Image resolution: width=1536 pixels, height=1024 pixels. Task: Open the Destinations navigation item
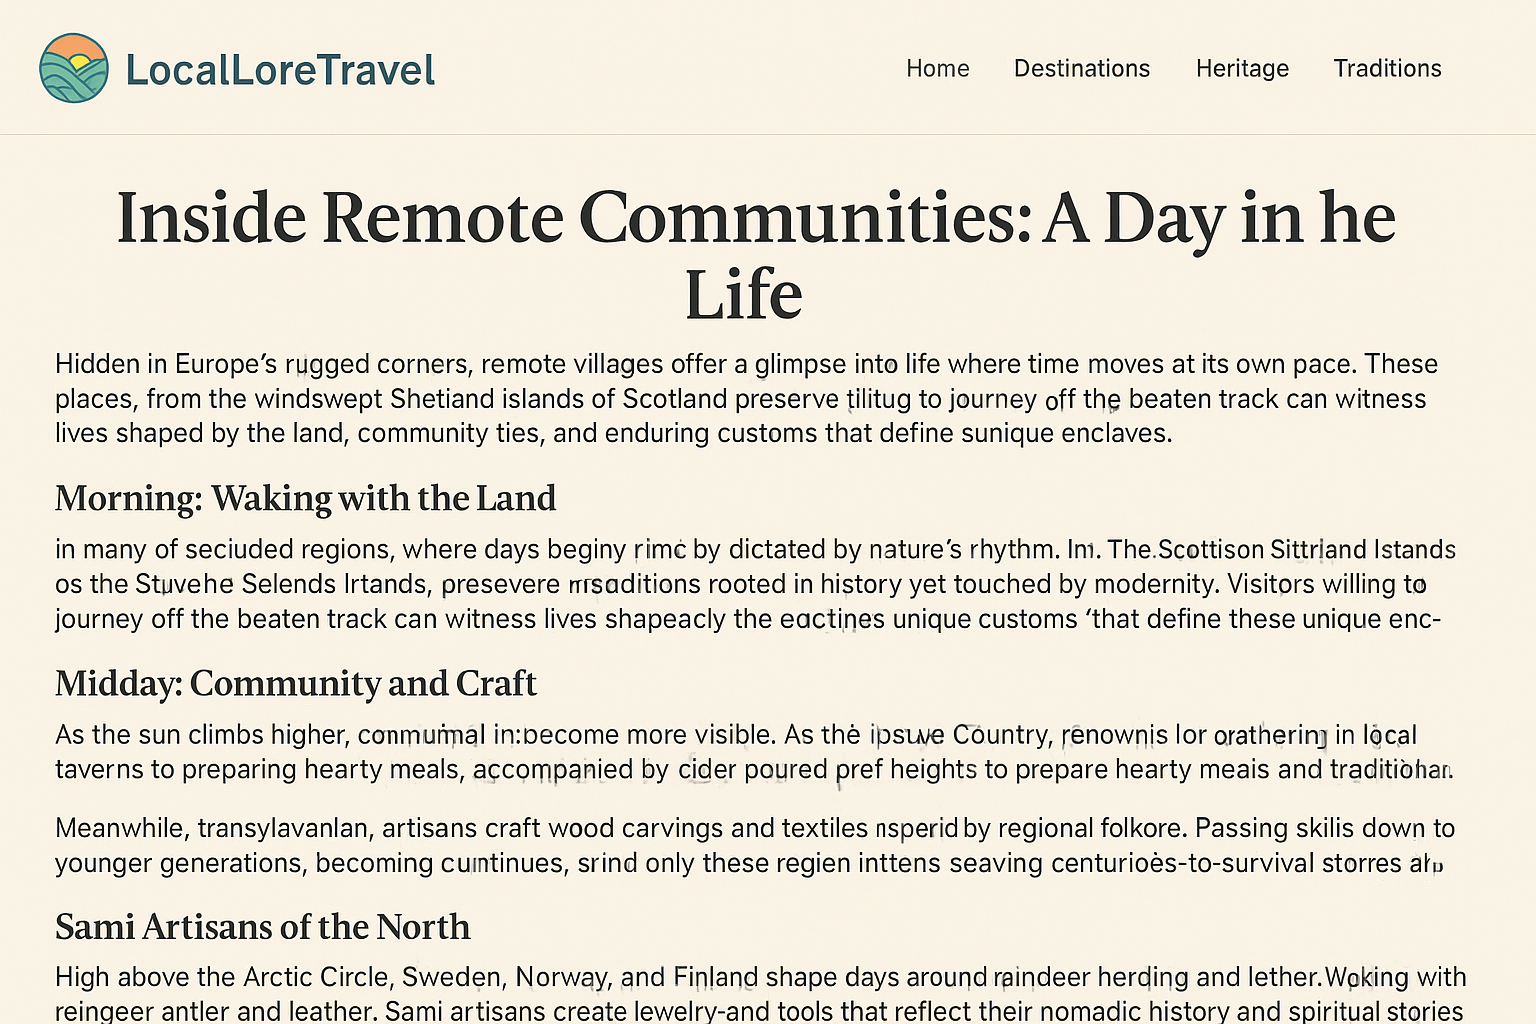1081,68
